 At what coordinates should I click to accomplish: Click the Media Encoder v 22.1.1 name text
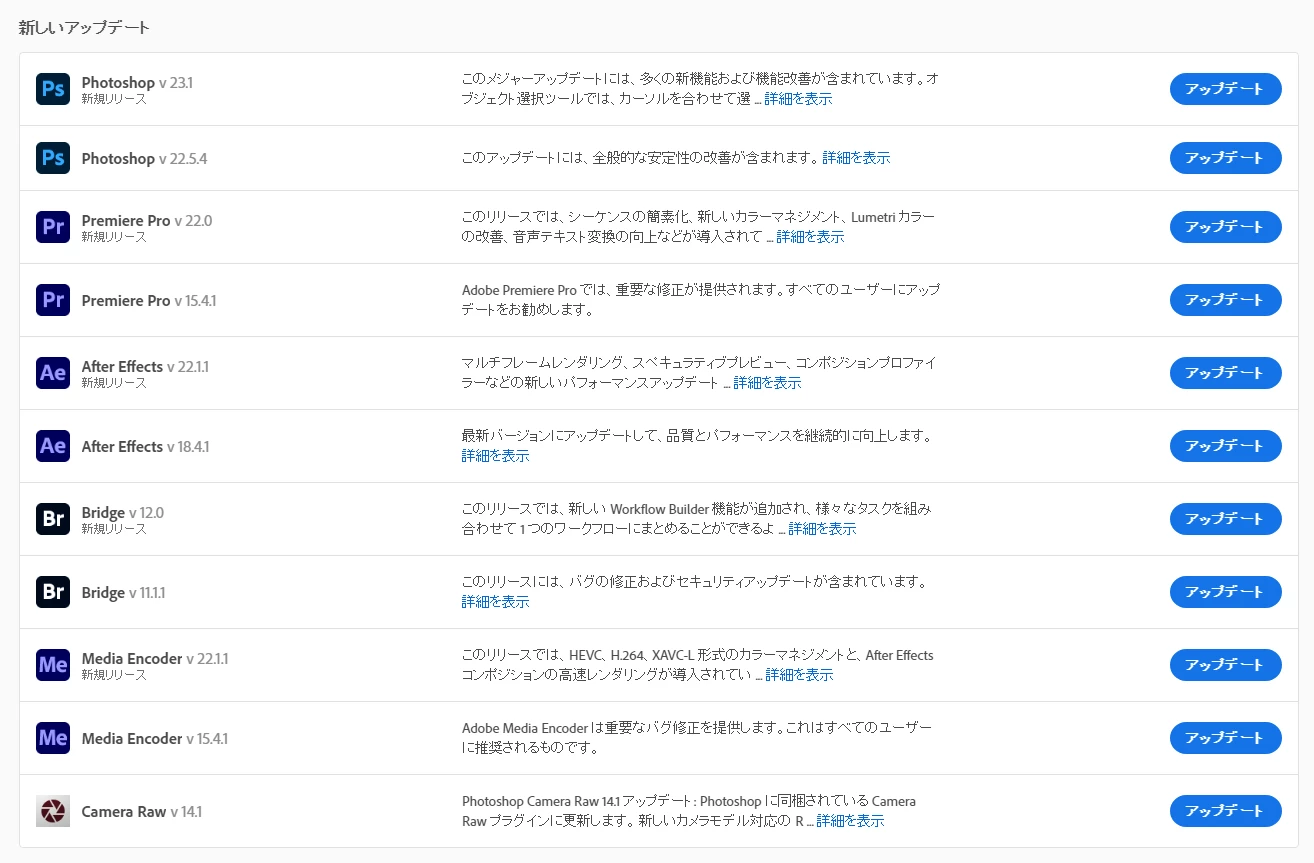coord(155,659)
